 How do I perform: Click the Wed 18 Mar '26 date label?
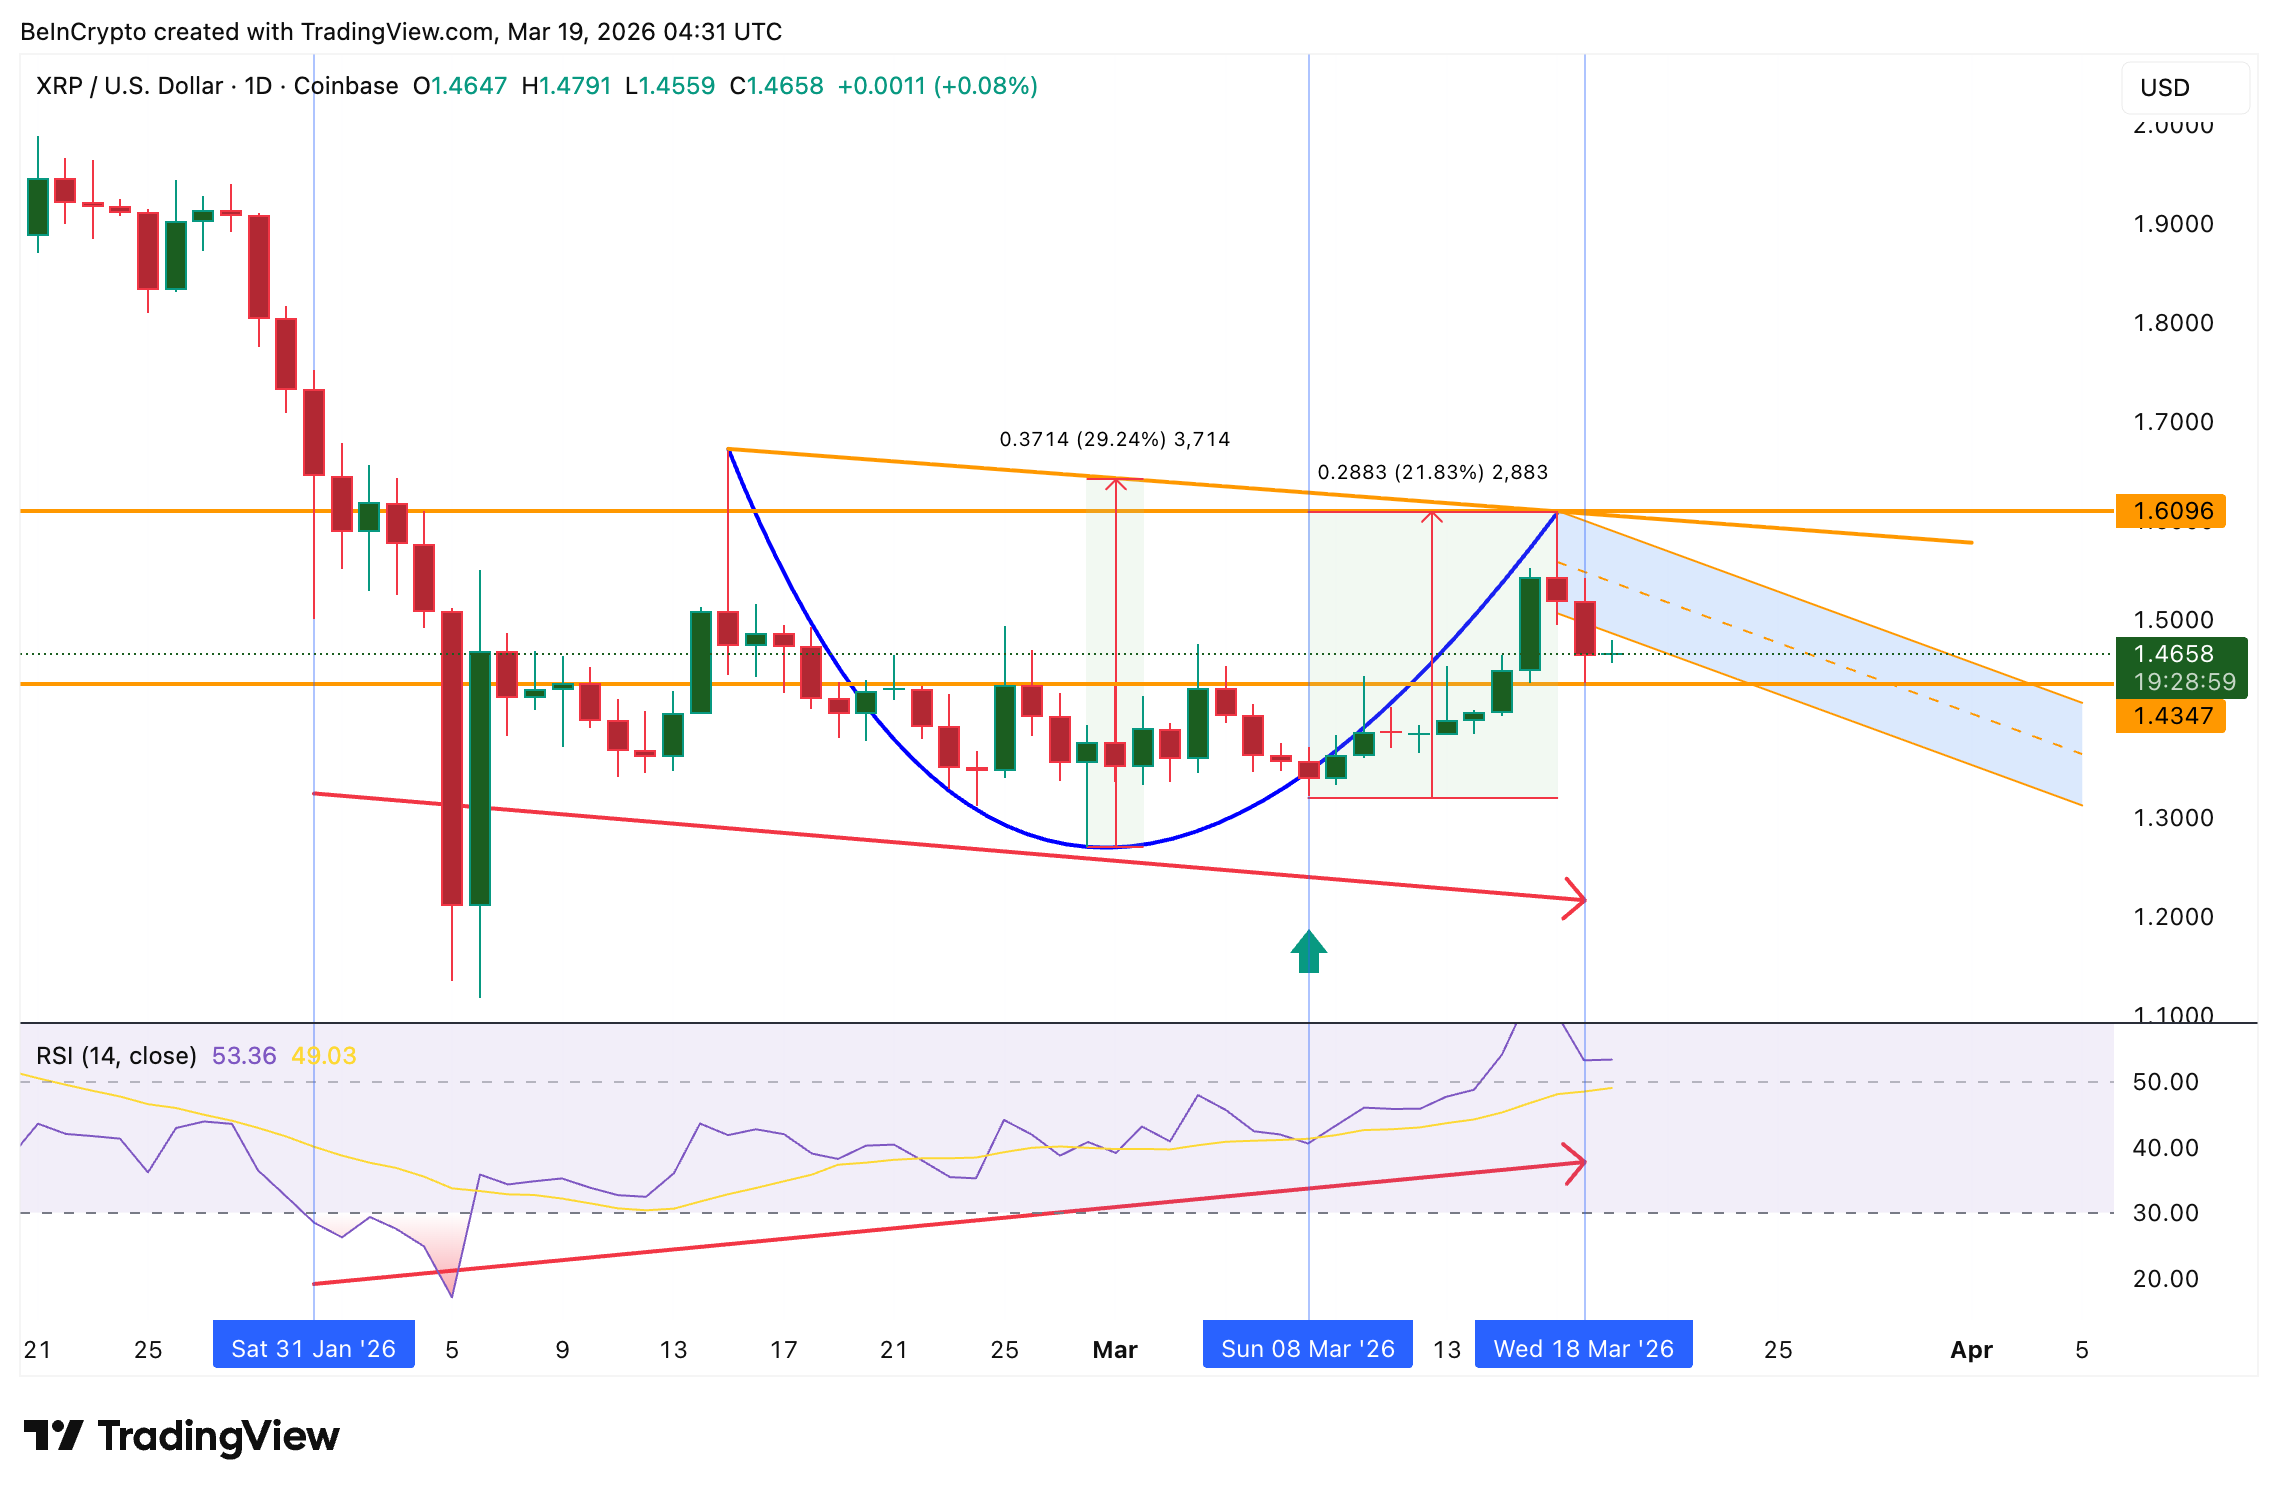[1583, 1347]
